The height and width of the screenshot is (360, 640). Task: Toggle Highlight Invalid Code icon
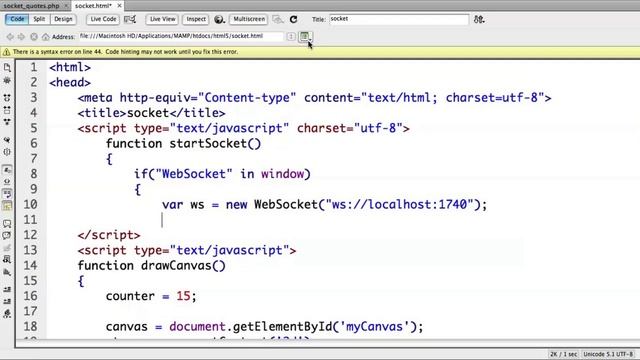click(x=7, y=182)
